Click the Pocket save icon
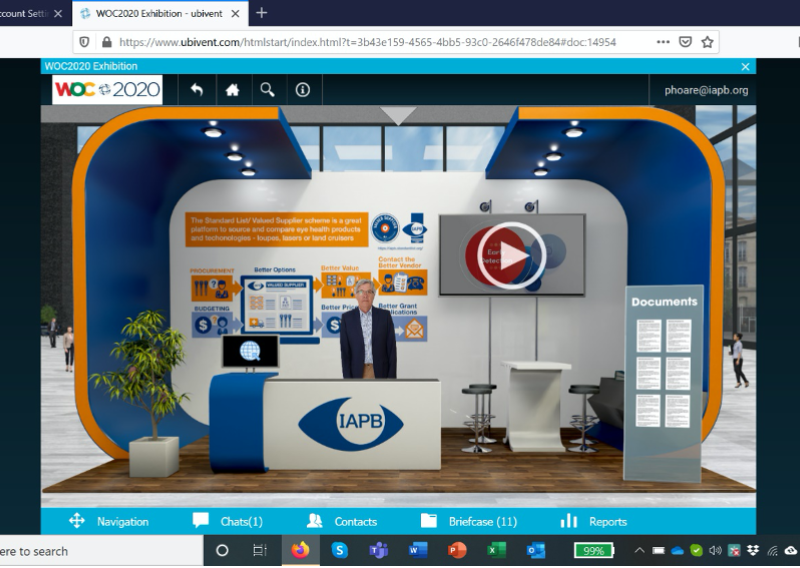 685,42
